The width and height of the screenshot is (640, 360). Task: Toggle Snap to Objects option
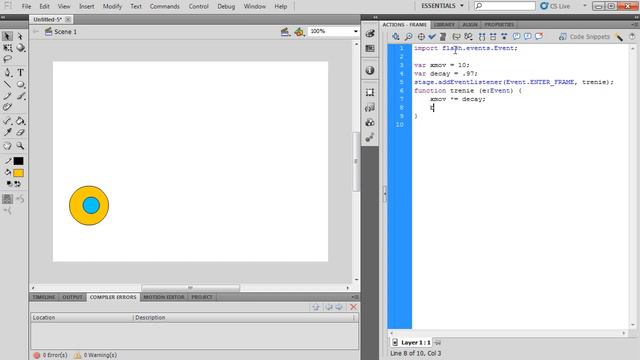pos(7,199)
